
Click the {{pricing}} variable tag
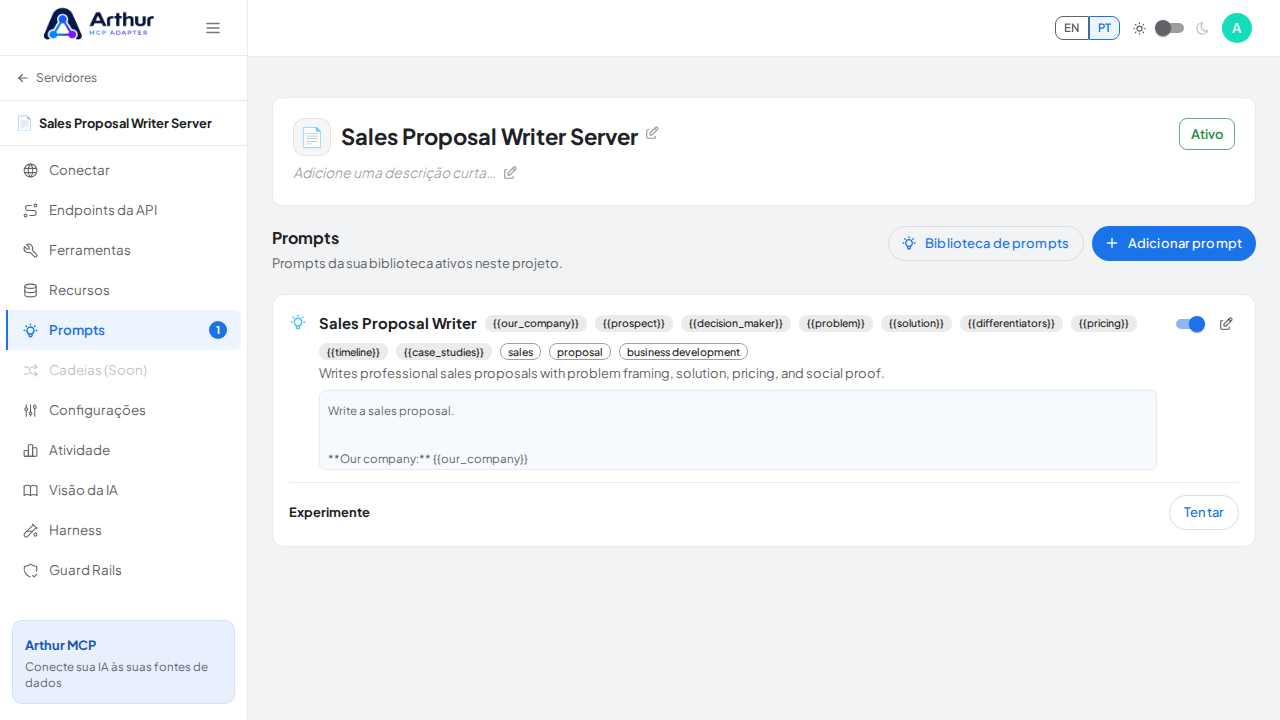tap(1104, 324)
